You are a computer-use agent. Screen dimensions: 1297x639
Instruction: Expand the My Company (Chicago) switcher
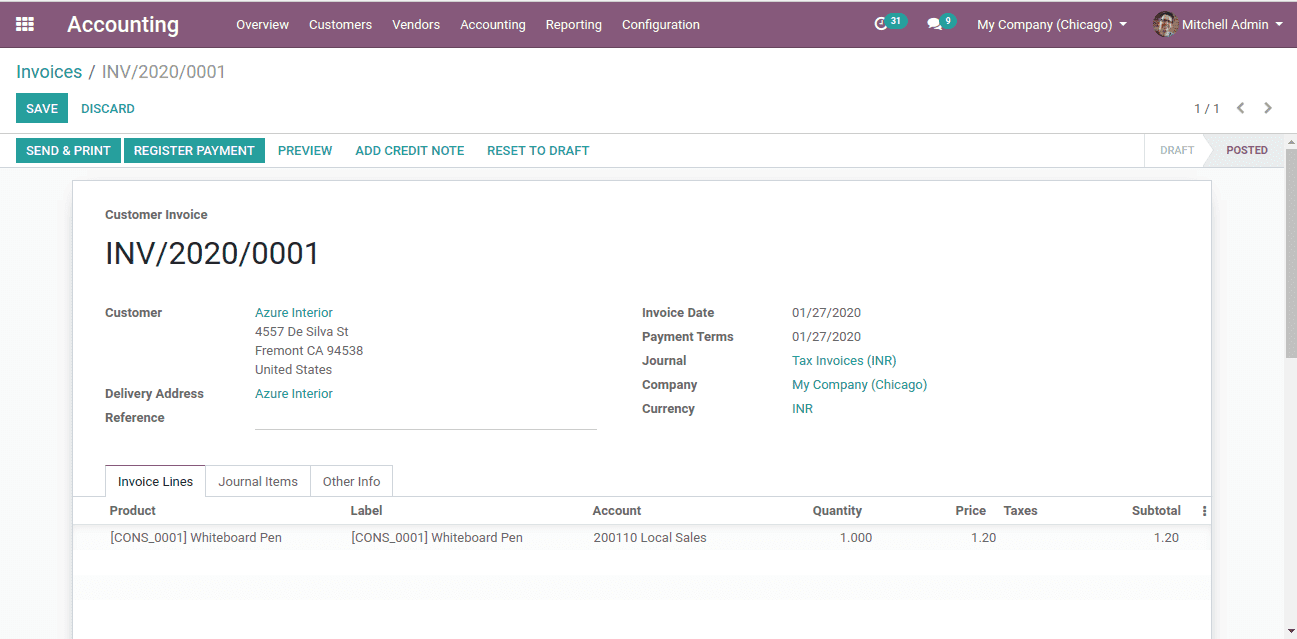click(x=1052, y=24)
